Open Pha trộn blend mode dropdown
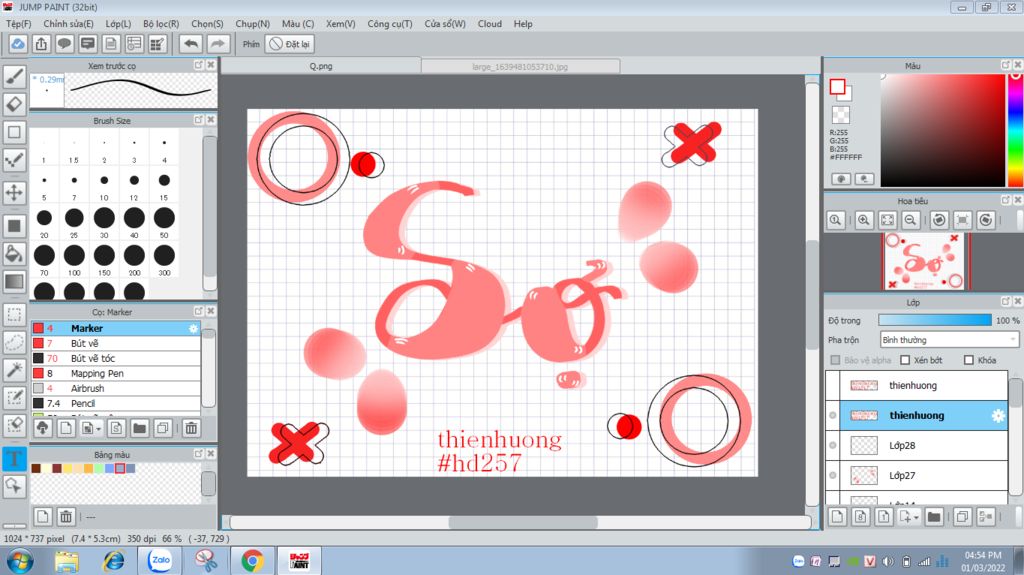 pyautogui.click(x=948, y=340)
